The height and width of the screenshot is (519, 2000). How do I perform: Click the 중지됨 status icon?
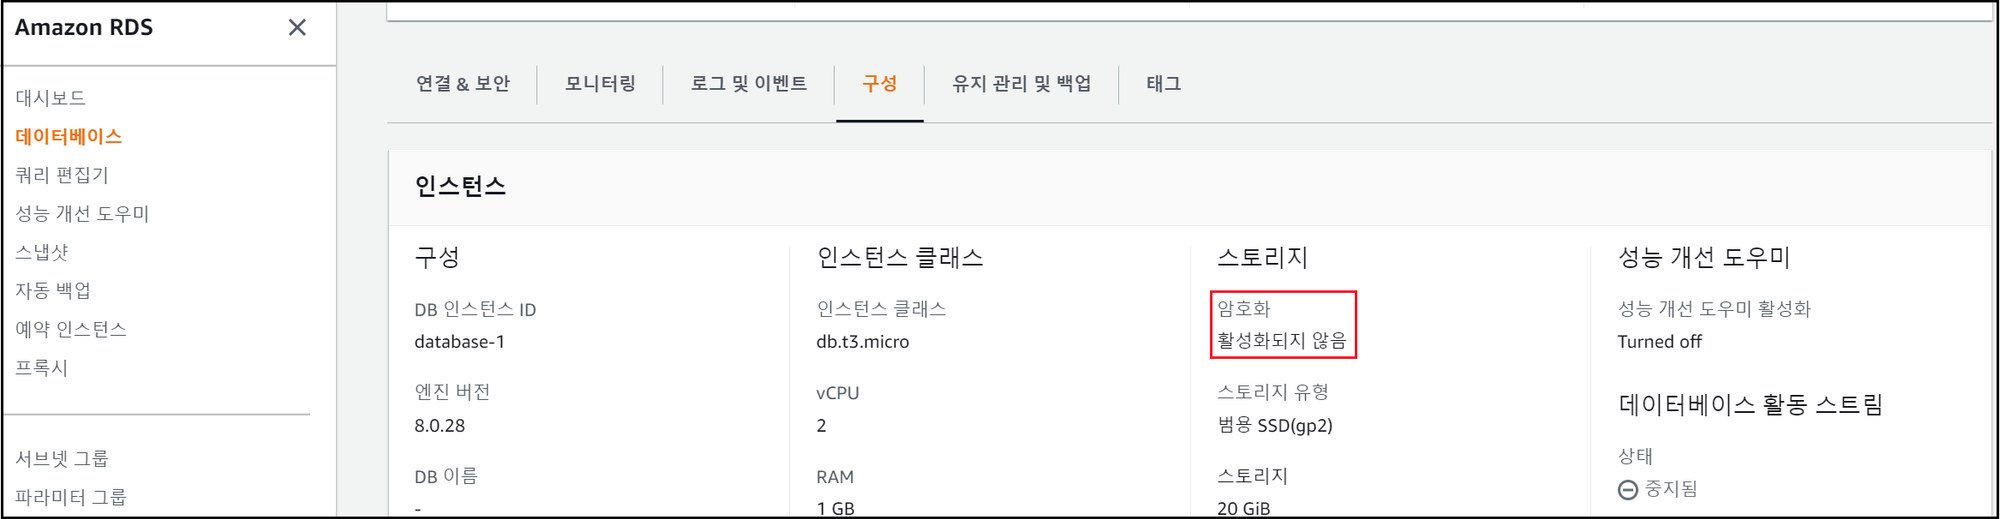click(1628, 490)
